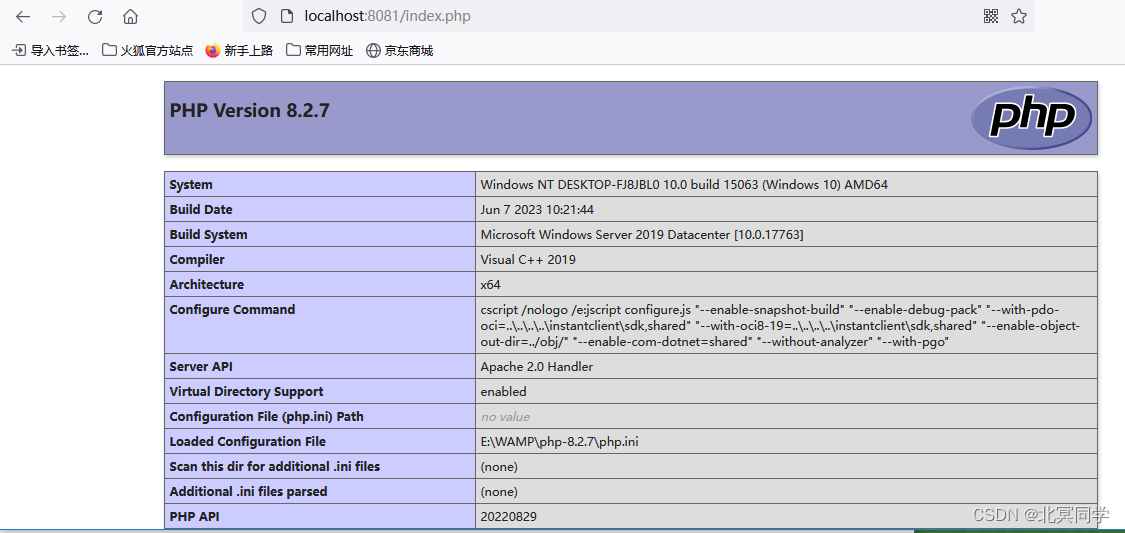The width and height of the screenshot is (1125, 533).
Task: Click the 'Jun 7 2023 10:21:44' value
Action: [x=537, y=209]
